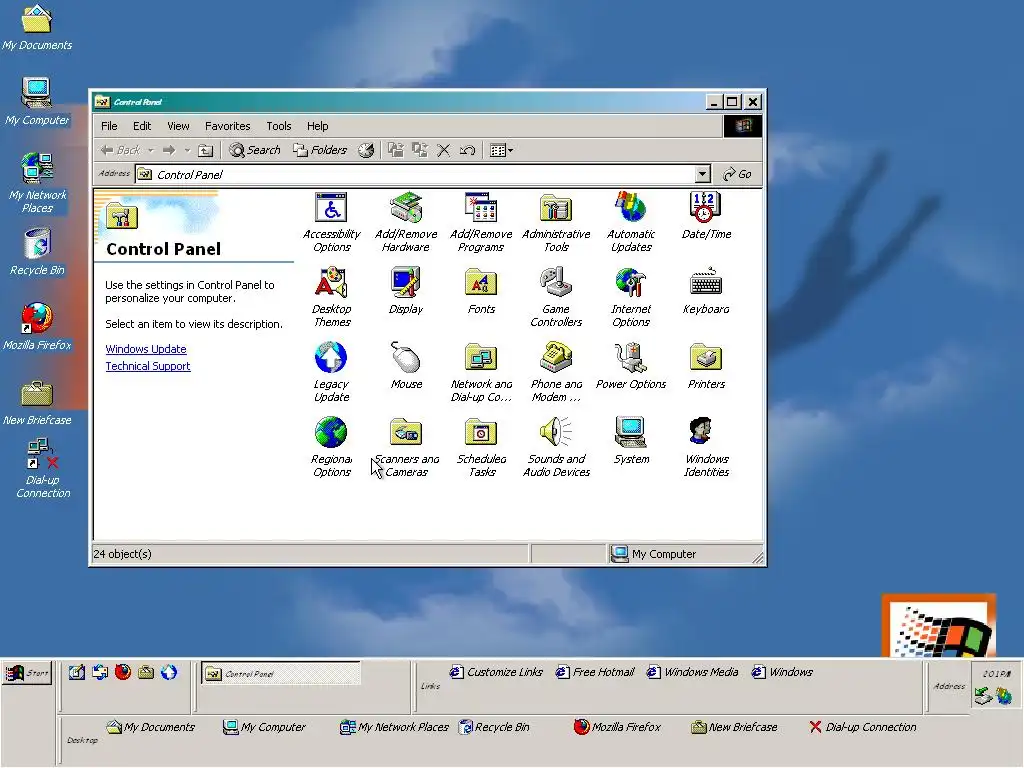Open Windows Identities applet

pyautogui.click(x=706, y=447)
